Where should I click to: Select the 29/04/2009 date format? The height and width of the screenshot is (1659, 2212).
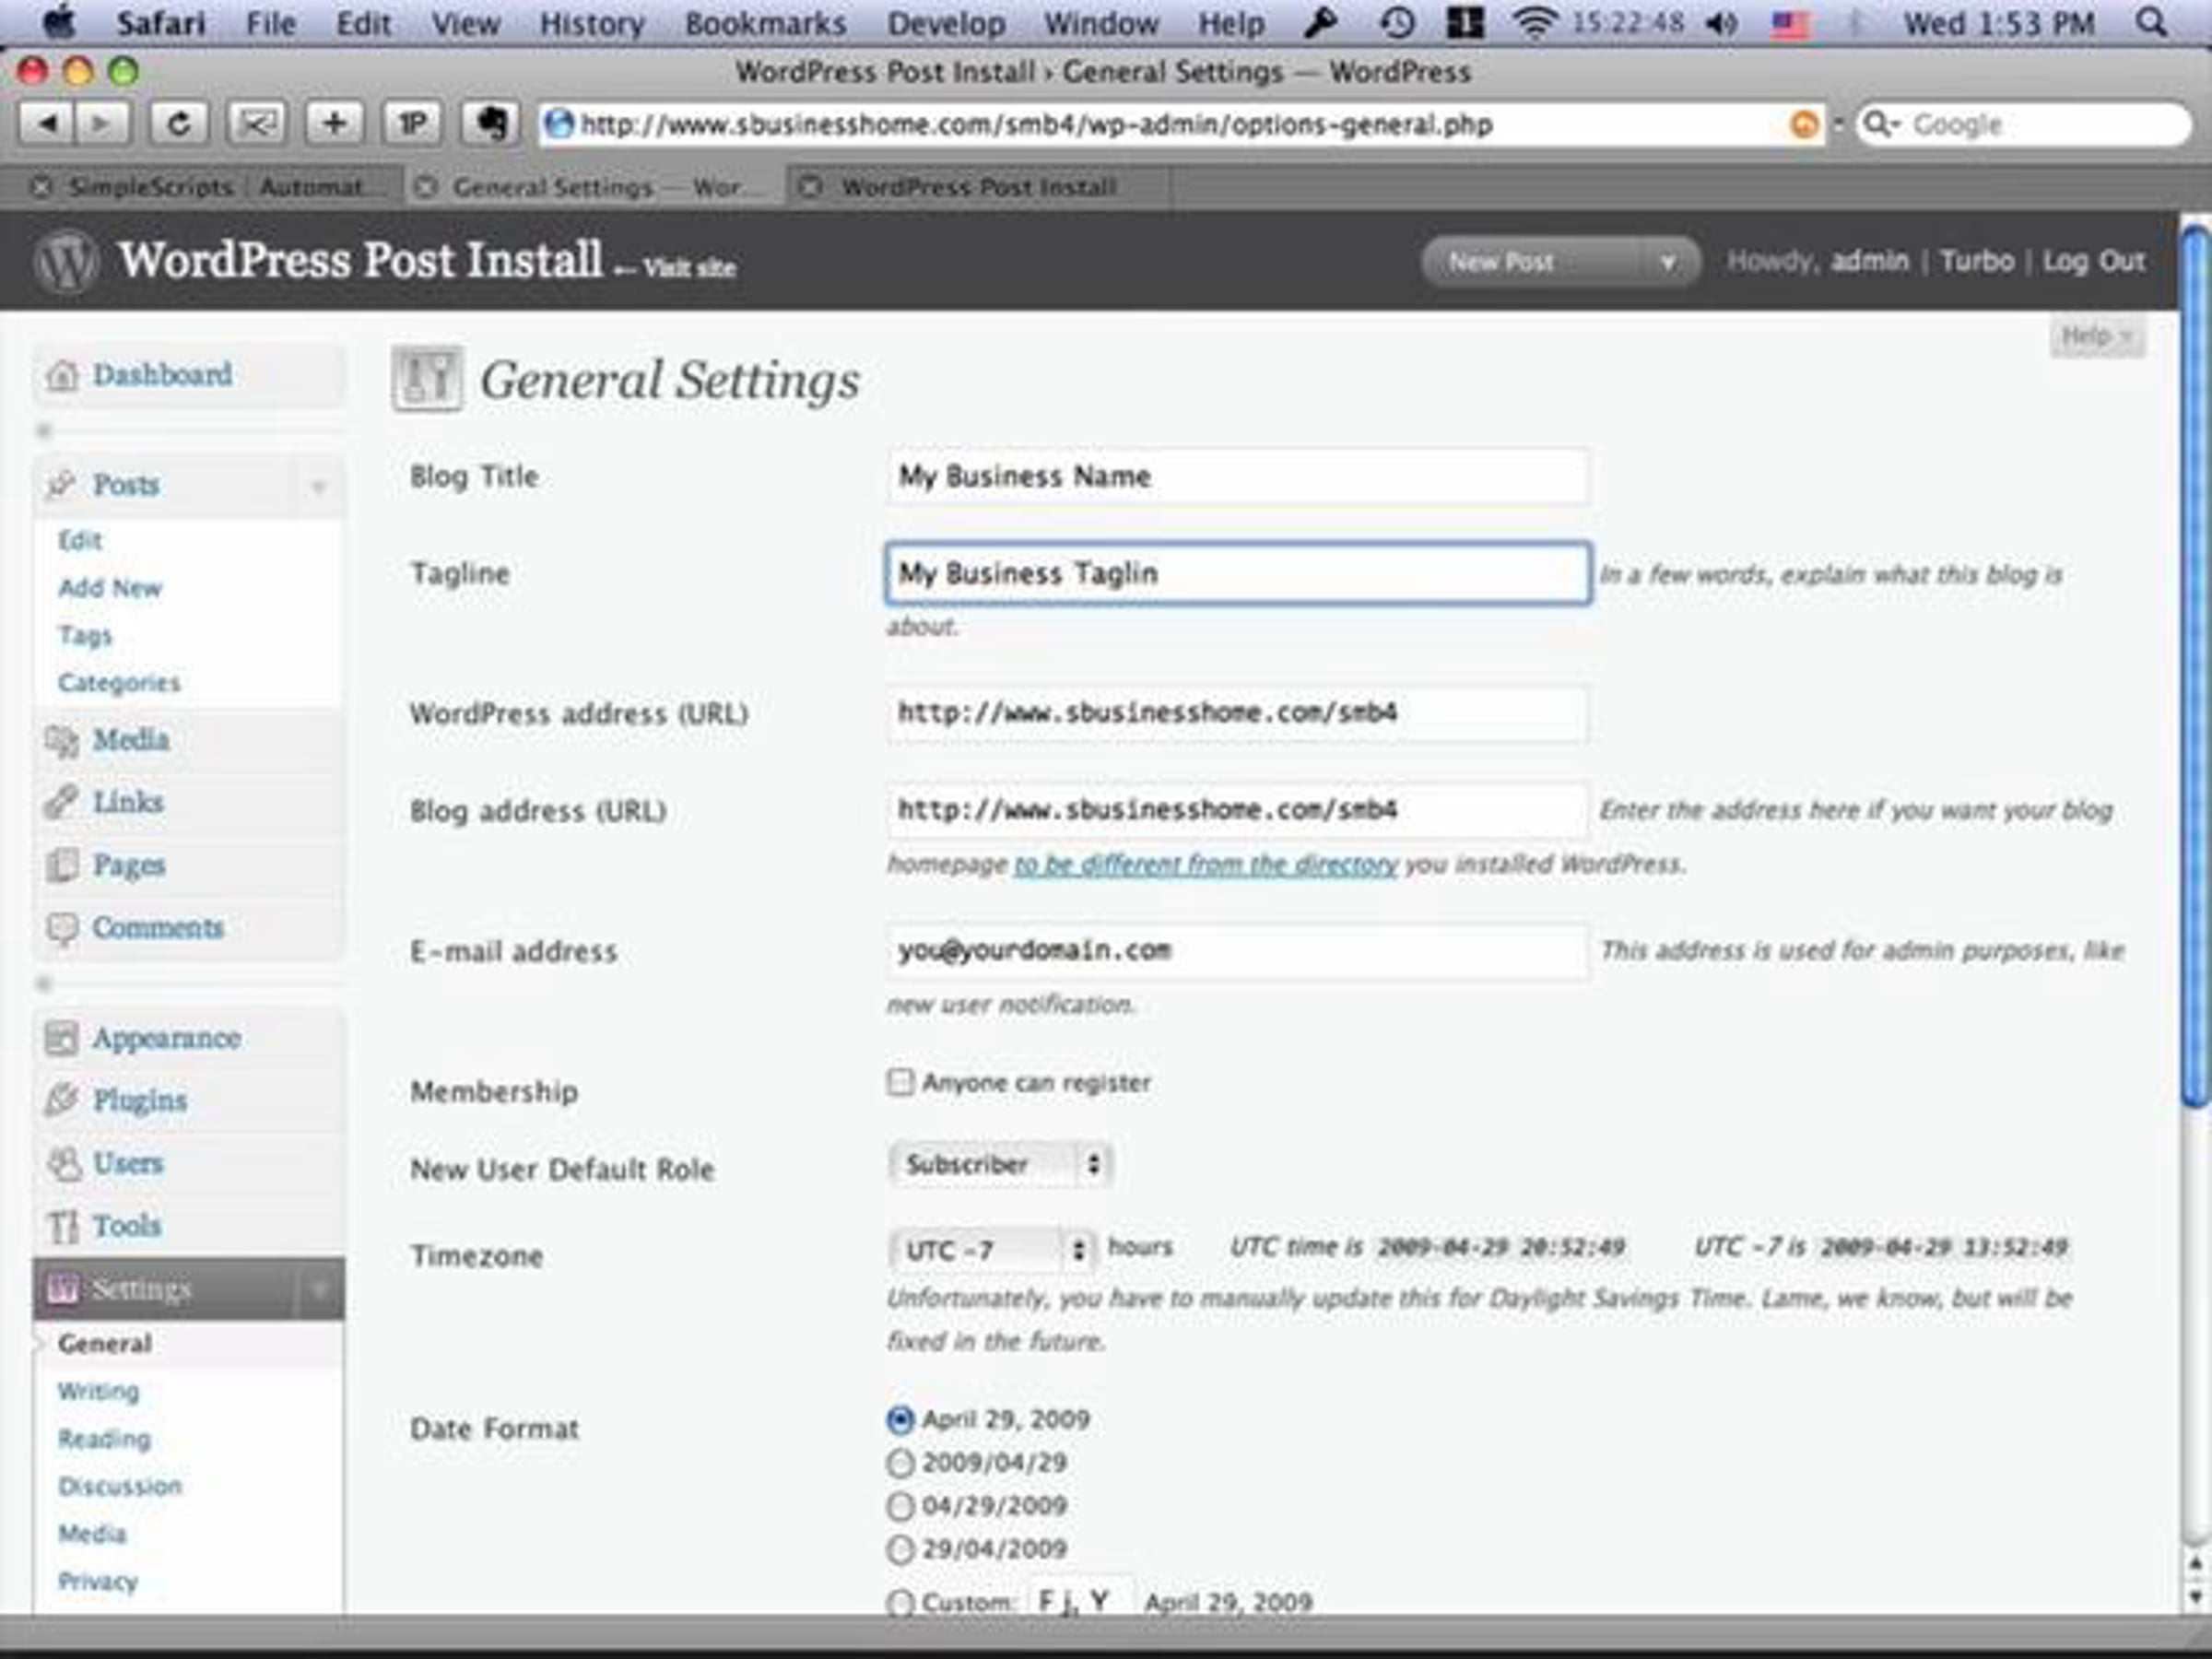[900, 1549]
